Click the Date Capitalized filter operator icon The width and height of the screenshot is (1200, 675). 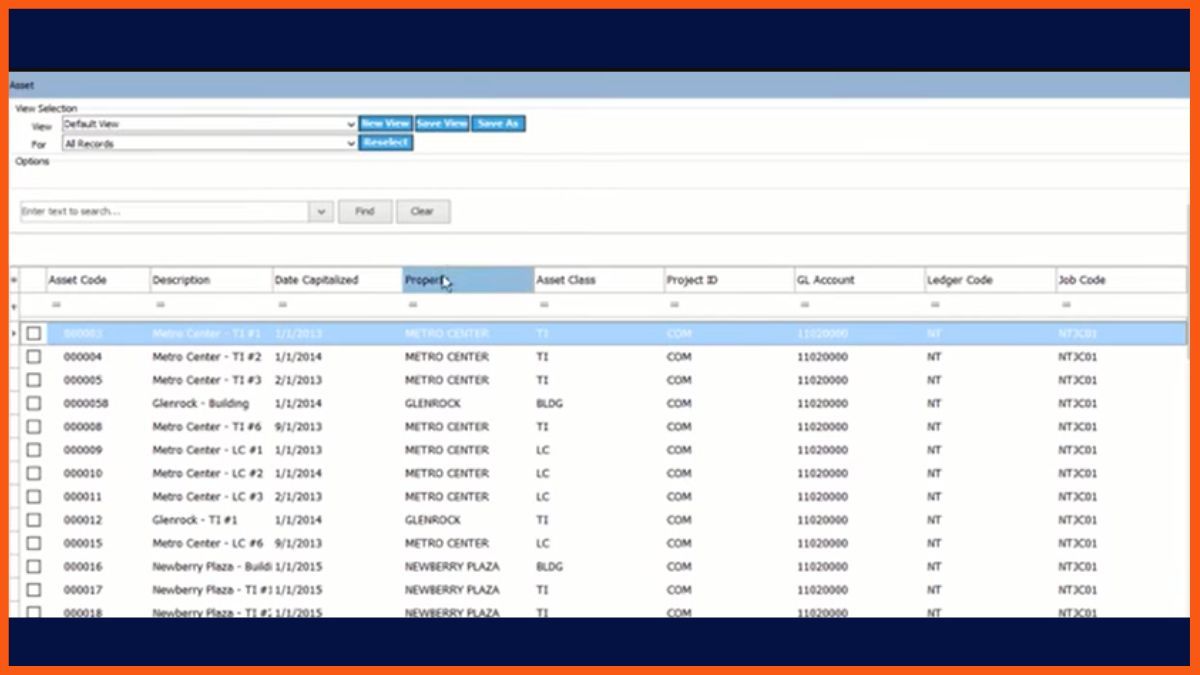tap(282, 304)
